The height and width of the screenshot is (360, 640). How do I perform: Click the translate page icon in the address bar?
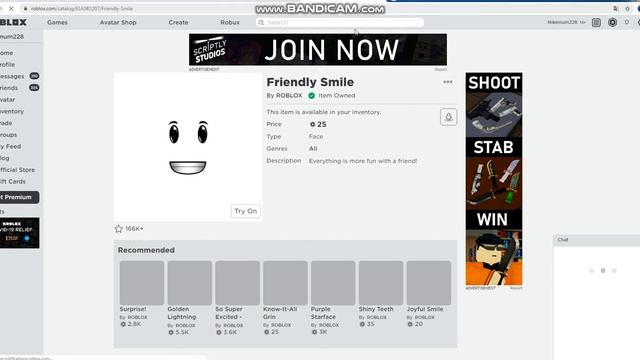[x=616, y=9]
